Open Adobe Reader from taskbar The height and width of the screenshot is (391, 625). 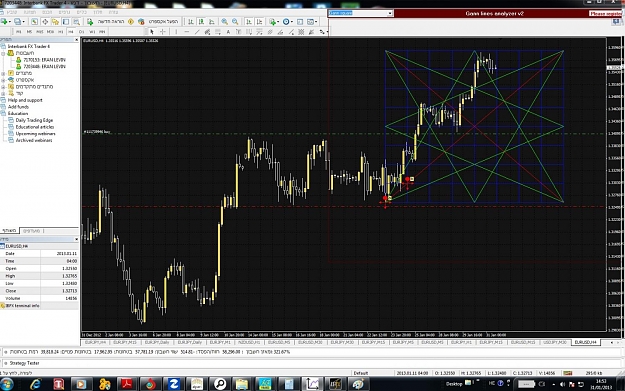pos(127,384)
